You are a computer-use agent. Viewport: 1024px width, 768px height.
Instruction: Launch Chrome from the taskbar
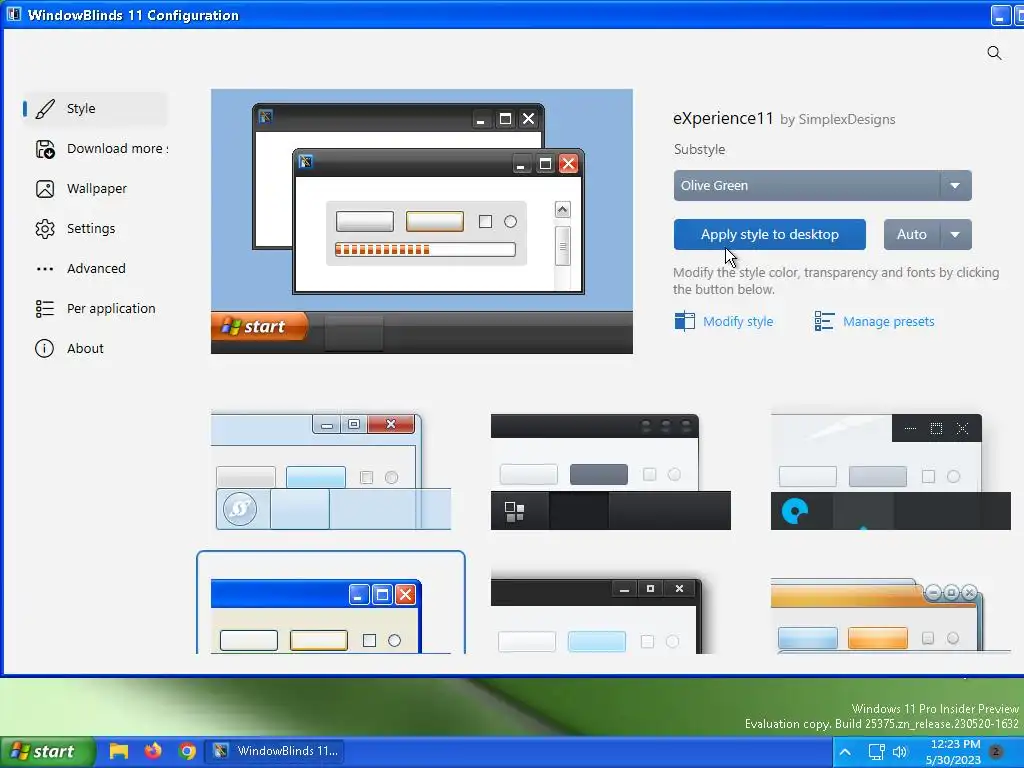(x=187, y=751)
